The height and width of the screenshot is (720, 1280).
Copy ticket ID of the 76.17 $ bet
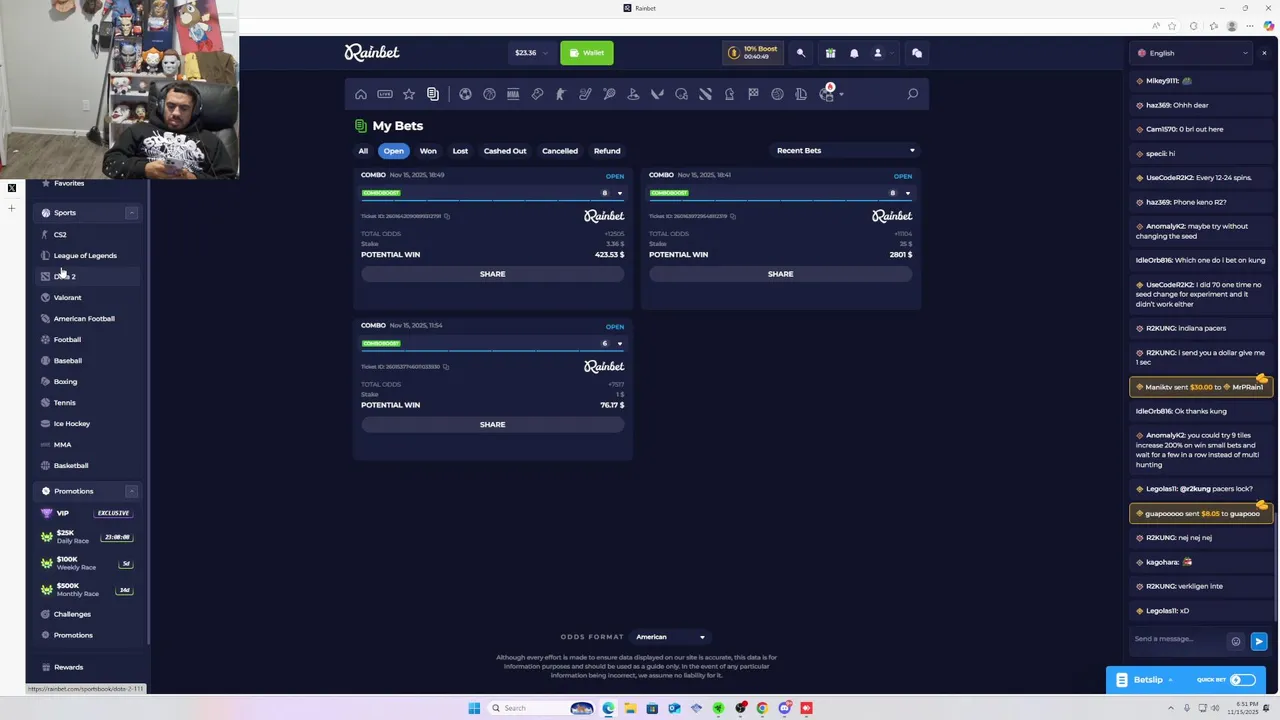[x=446, y=367]
